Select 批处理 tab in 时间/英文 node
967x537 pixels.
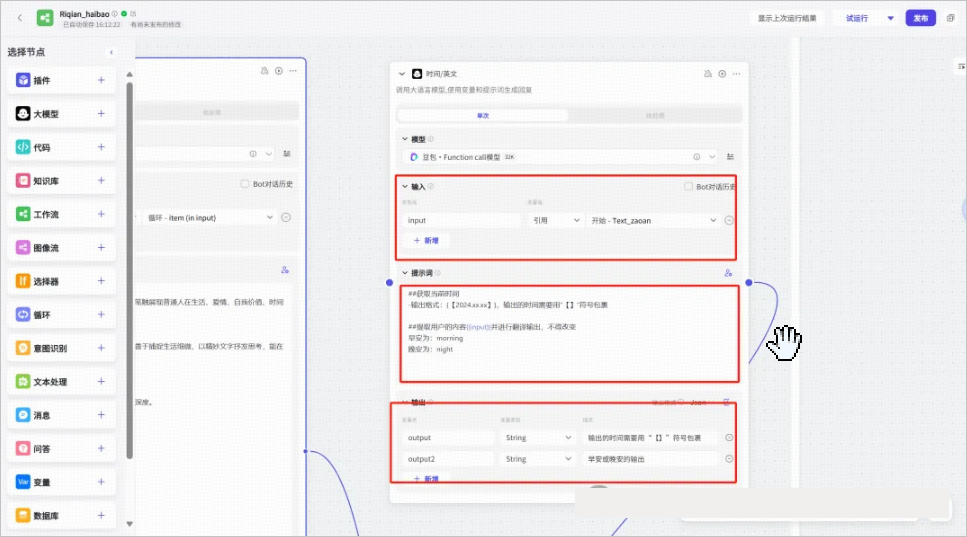tap(654, 115)
